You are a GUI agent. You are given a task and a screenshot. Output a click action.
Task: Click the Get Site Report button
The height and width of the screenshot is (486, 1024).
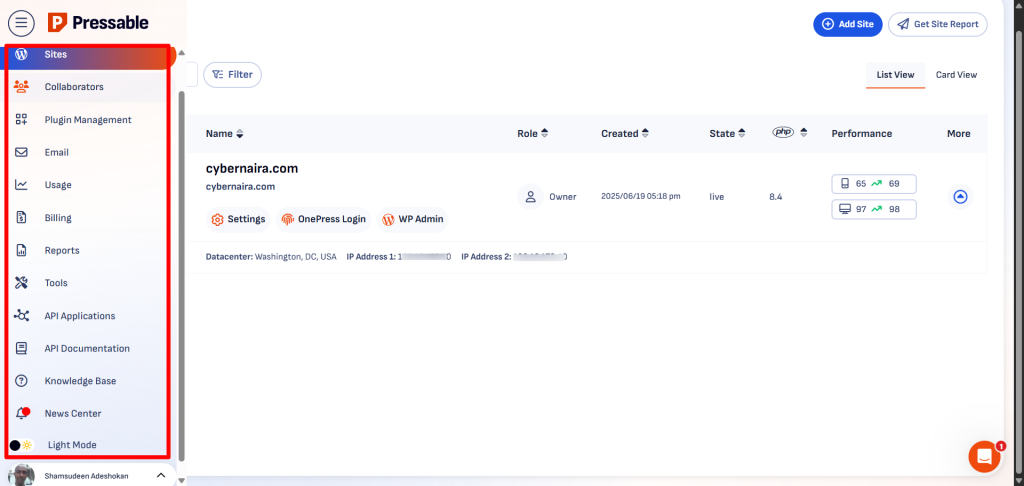pos(937,24)
